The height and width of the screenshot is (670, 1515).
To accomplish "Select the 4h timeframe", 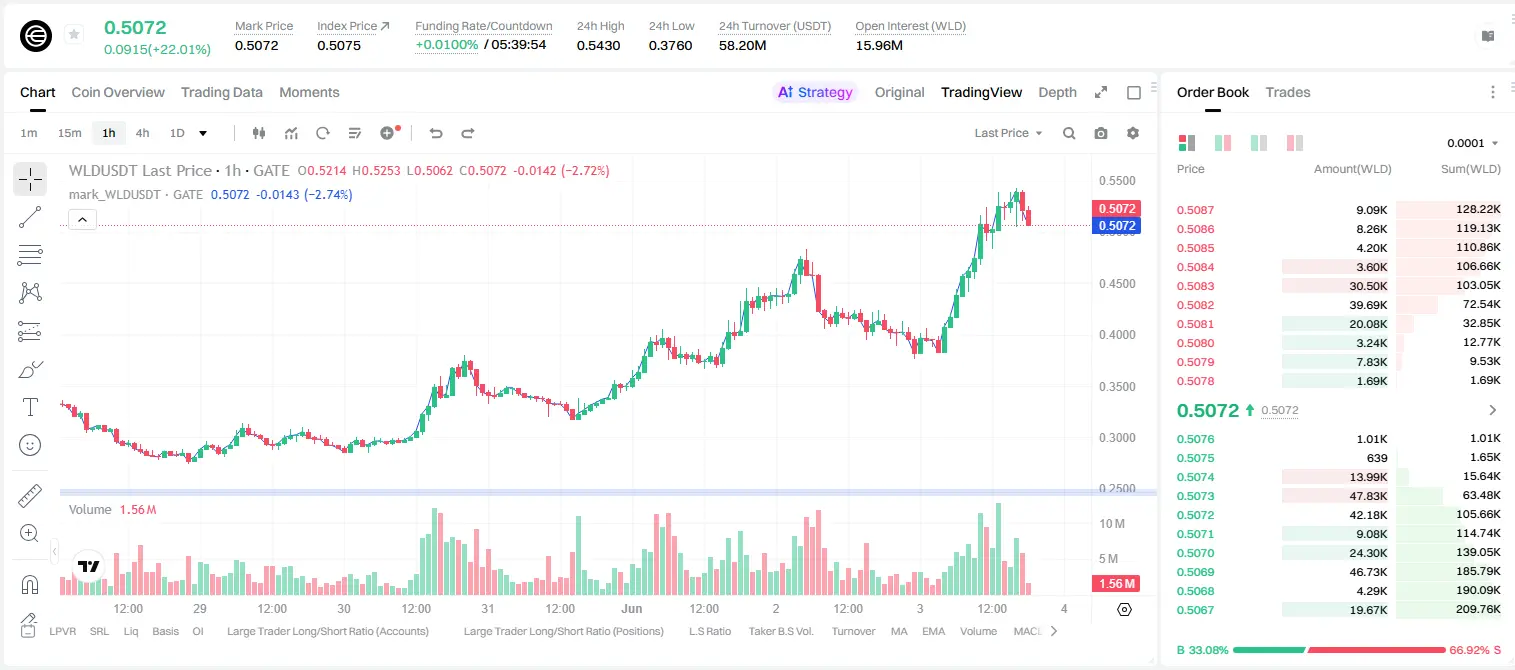I will (142, 133).
